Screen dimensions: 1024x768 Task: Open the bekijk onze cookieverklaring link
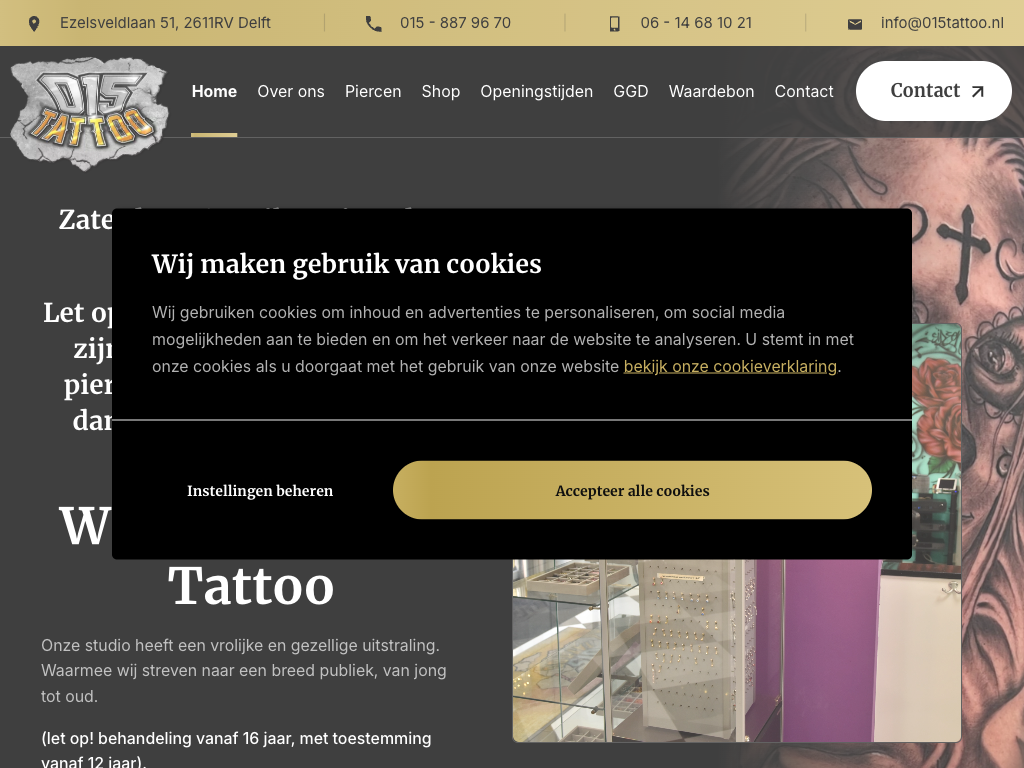click(x=730, y=366)
